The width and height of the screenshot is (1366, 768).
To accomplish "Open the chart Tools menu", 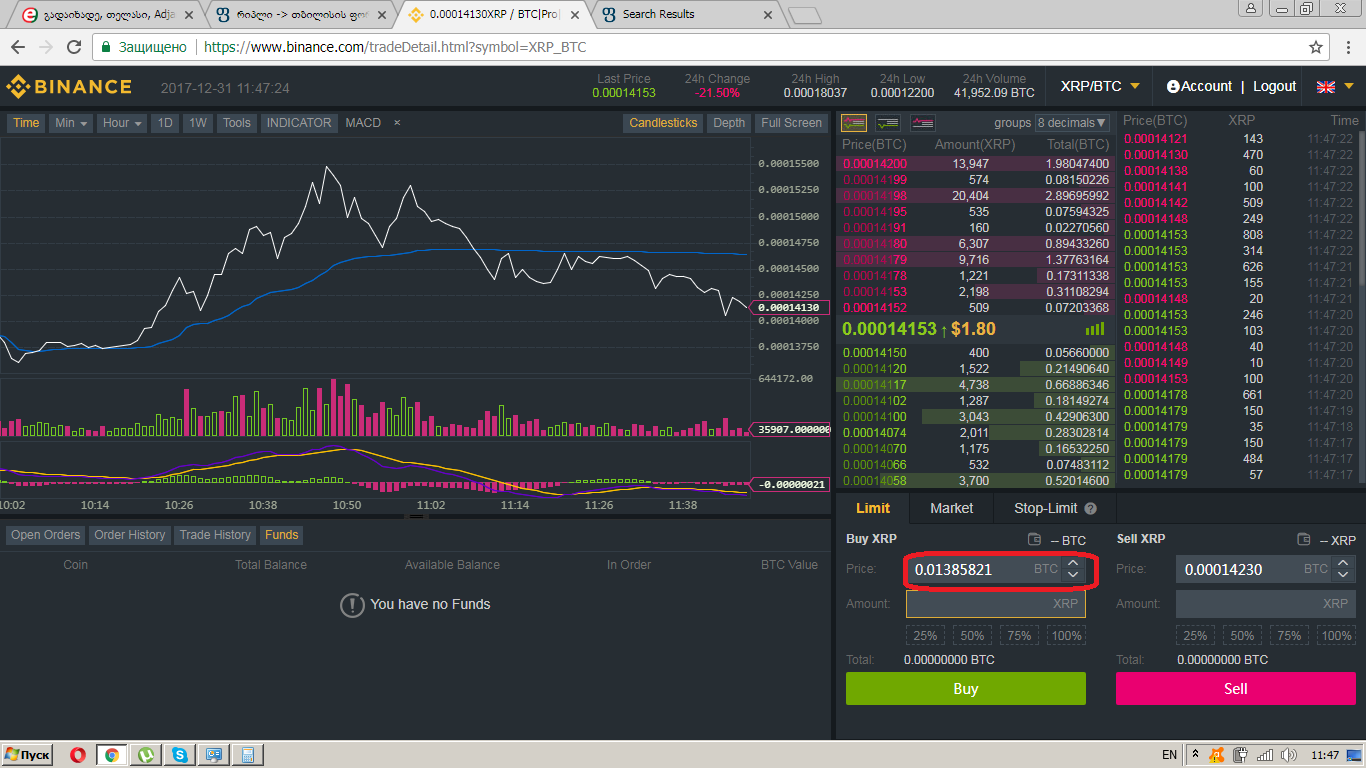I will [x=237, y=123].
